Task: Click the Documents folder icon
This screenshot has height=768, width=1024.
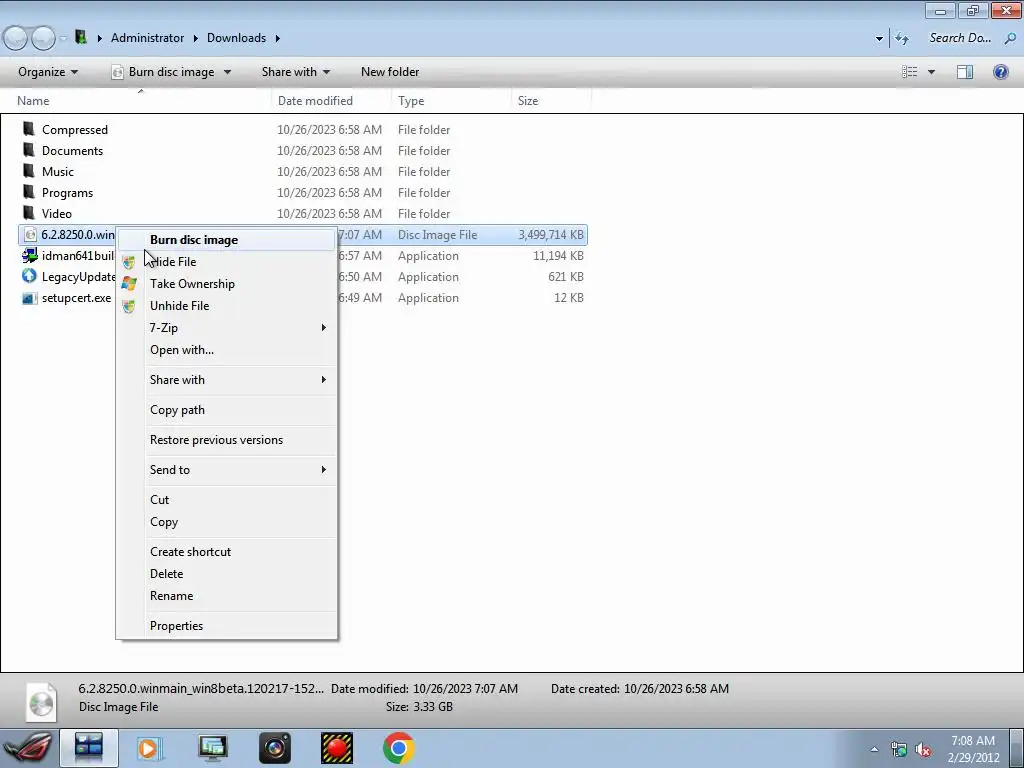Action: click(x=29, y=150)
